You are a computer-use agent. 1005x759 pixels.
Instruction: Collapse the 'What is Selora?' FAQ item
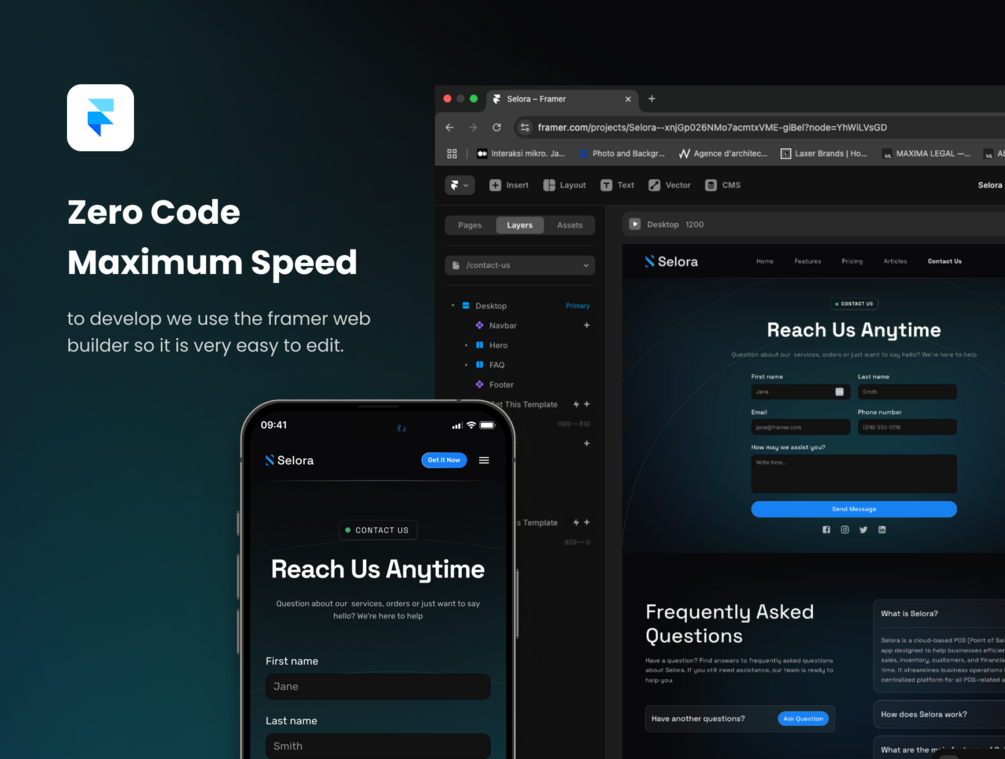click(939, 613)
